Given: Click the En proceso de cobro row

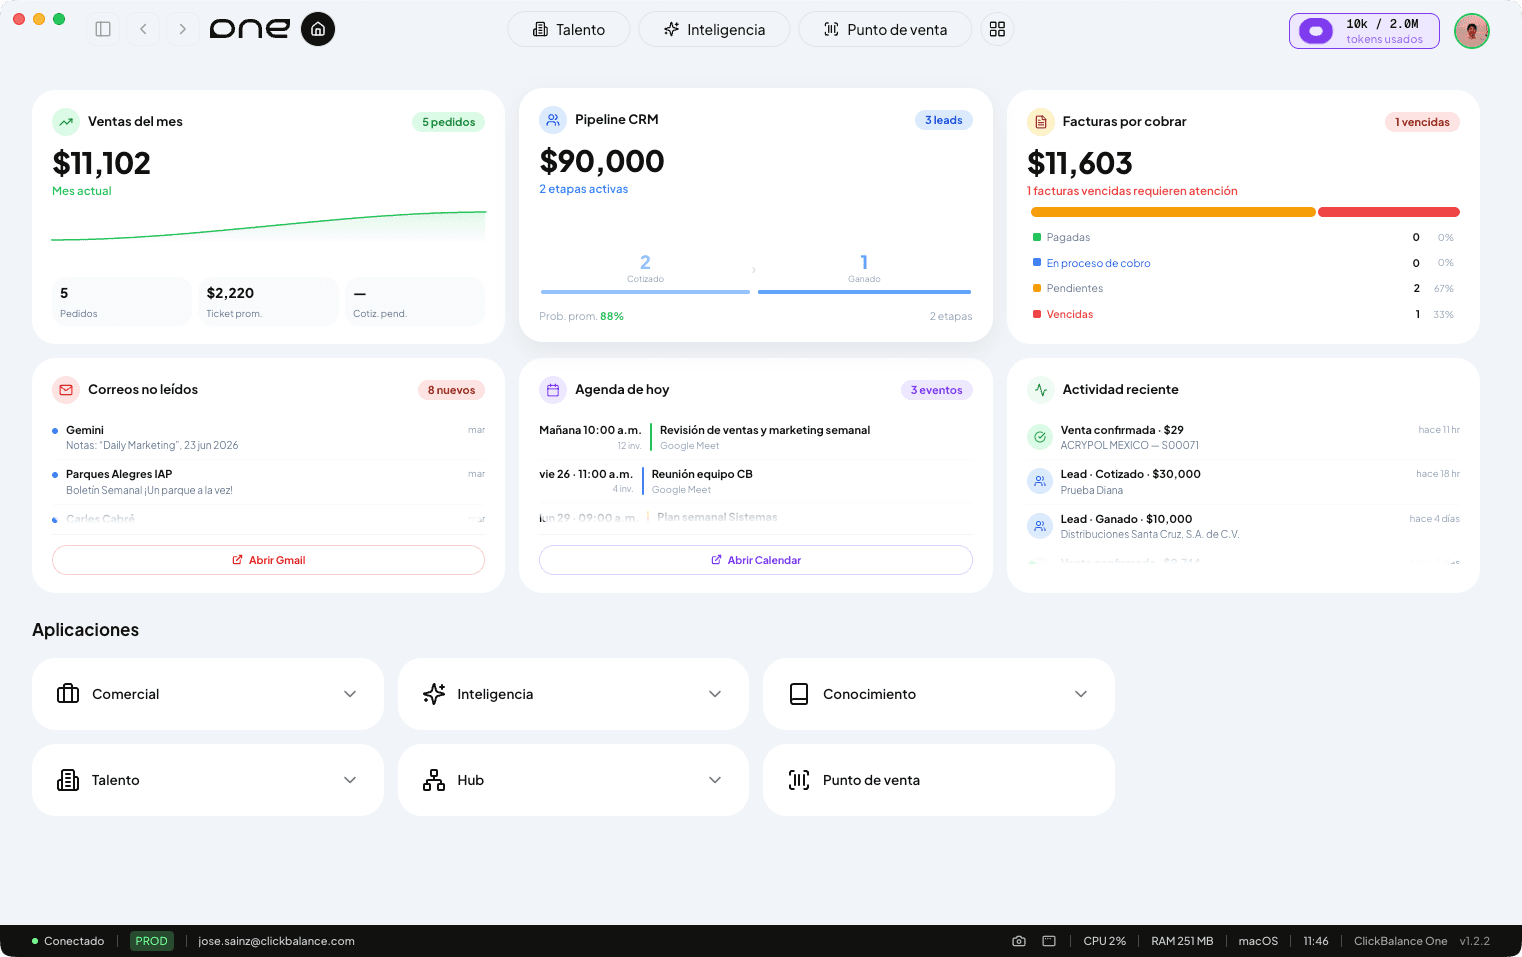Looking at the screenshot, I should [1243, 263].
